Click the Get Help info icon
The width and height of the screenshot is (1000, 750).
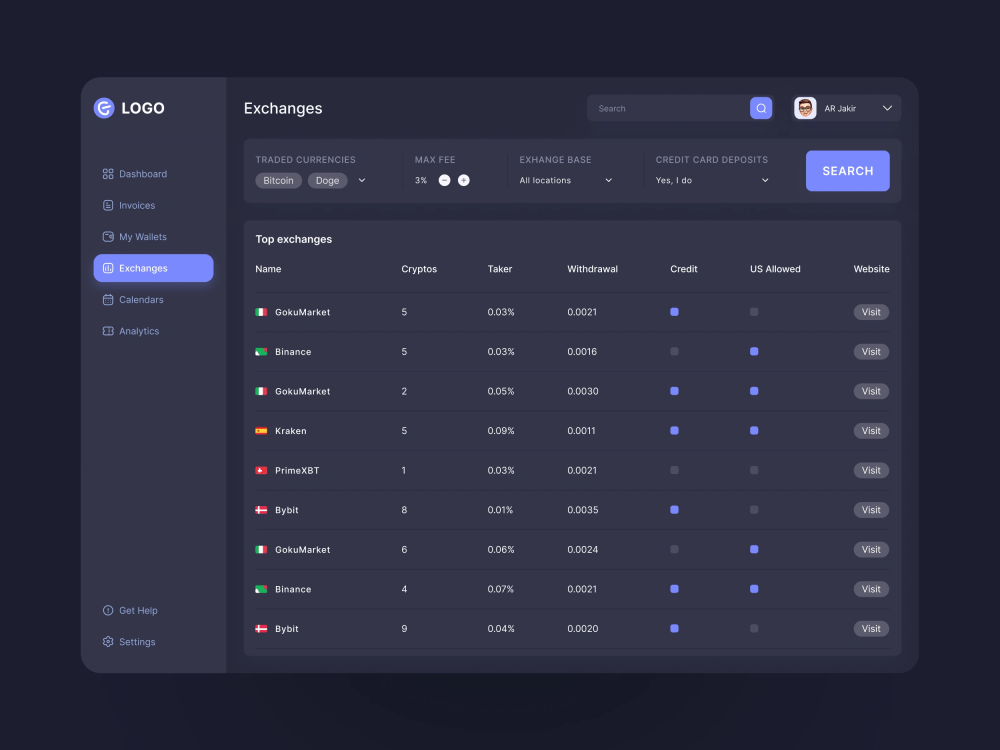coord(108,610)
